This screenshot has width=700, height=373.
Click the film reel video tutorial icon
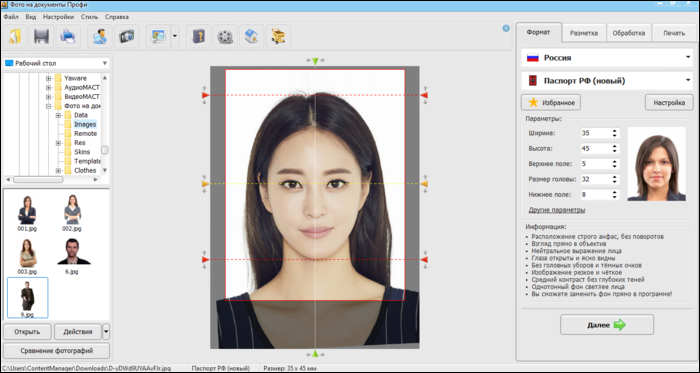coord(225,37)
